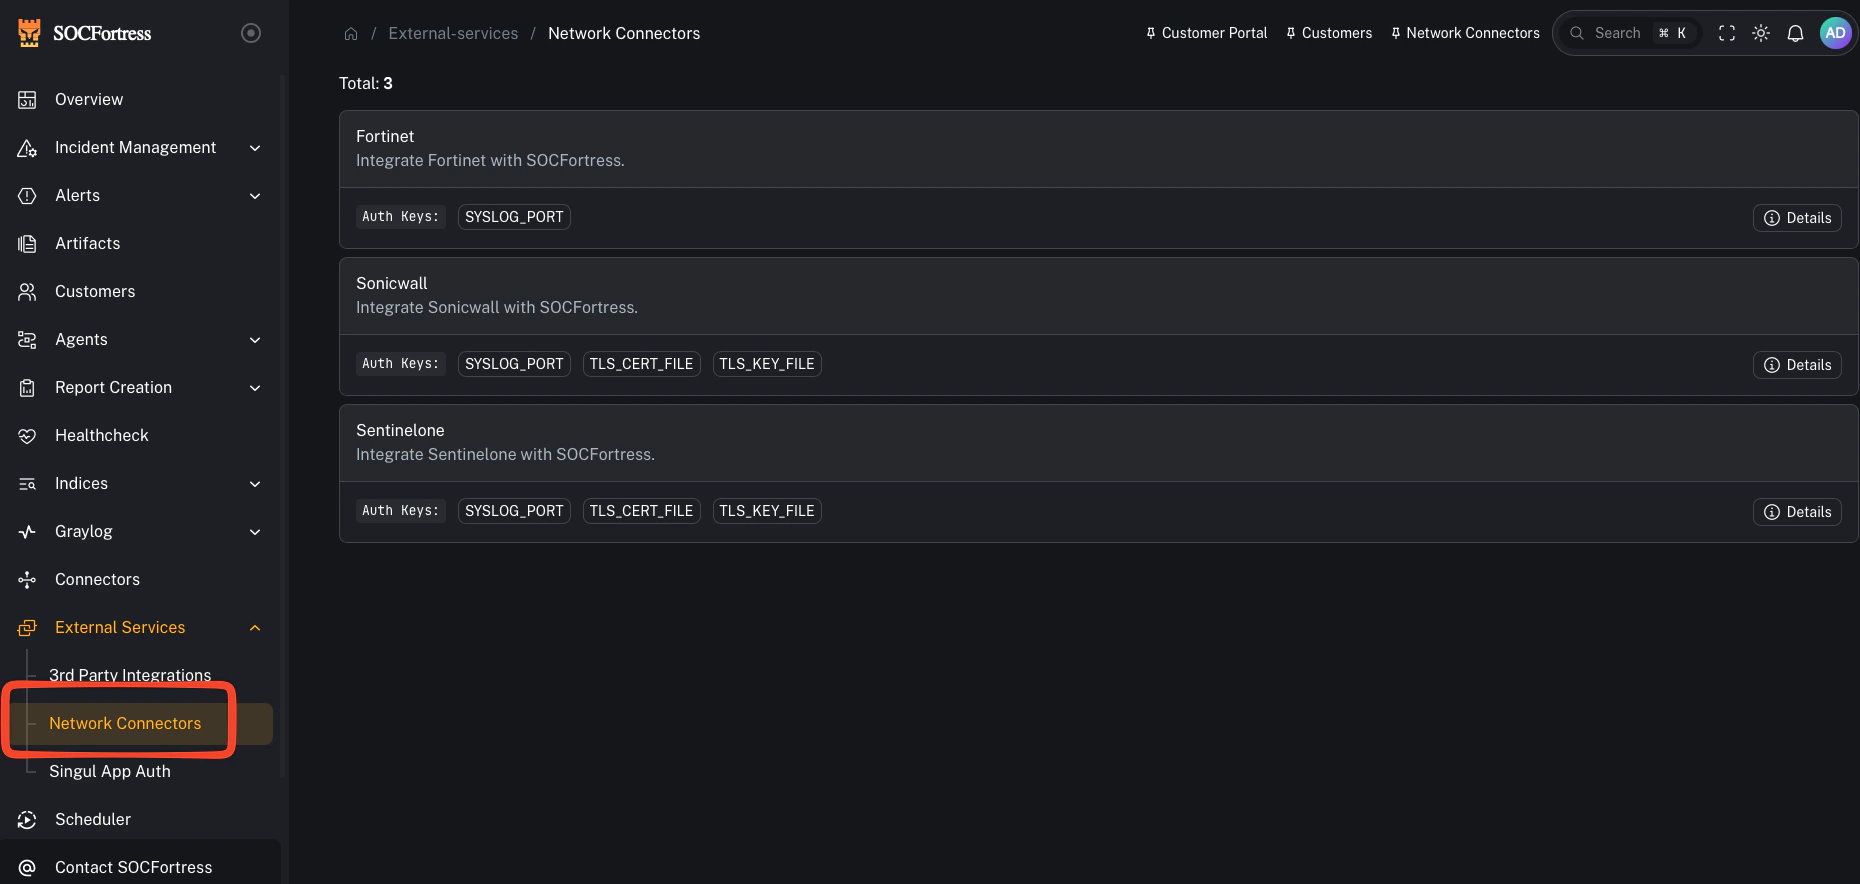
Task: Toggle the sidebar collapse circle button
Action: click(x=251, y=33)
